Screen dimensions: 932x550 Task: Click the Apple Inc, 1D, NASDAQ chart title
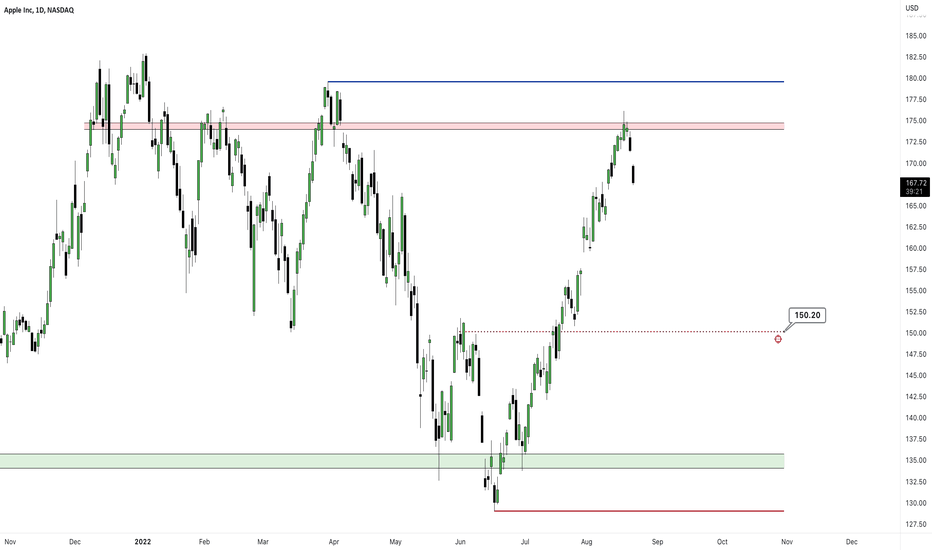click(x=39, y=10)
